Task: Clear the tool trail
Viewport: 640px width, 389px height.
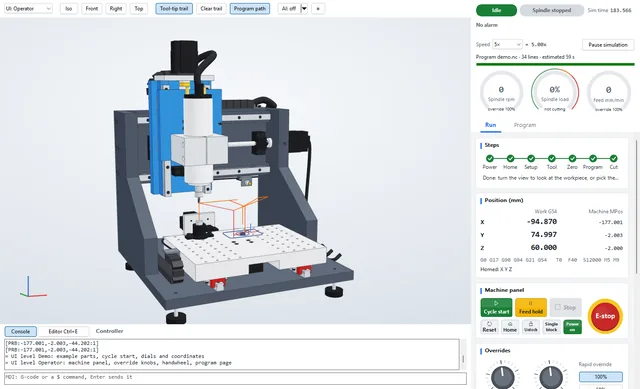Action: 211,9
